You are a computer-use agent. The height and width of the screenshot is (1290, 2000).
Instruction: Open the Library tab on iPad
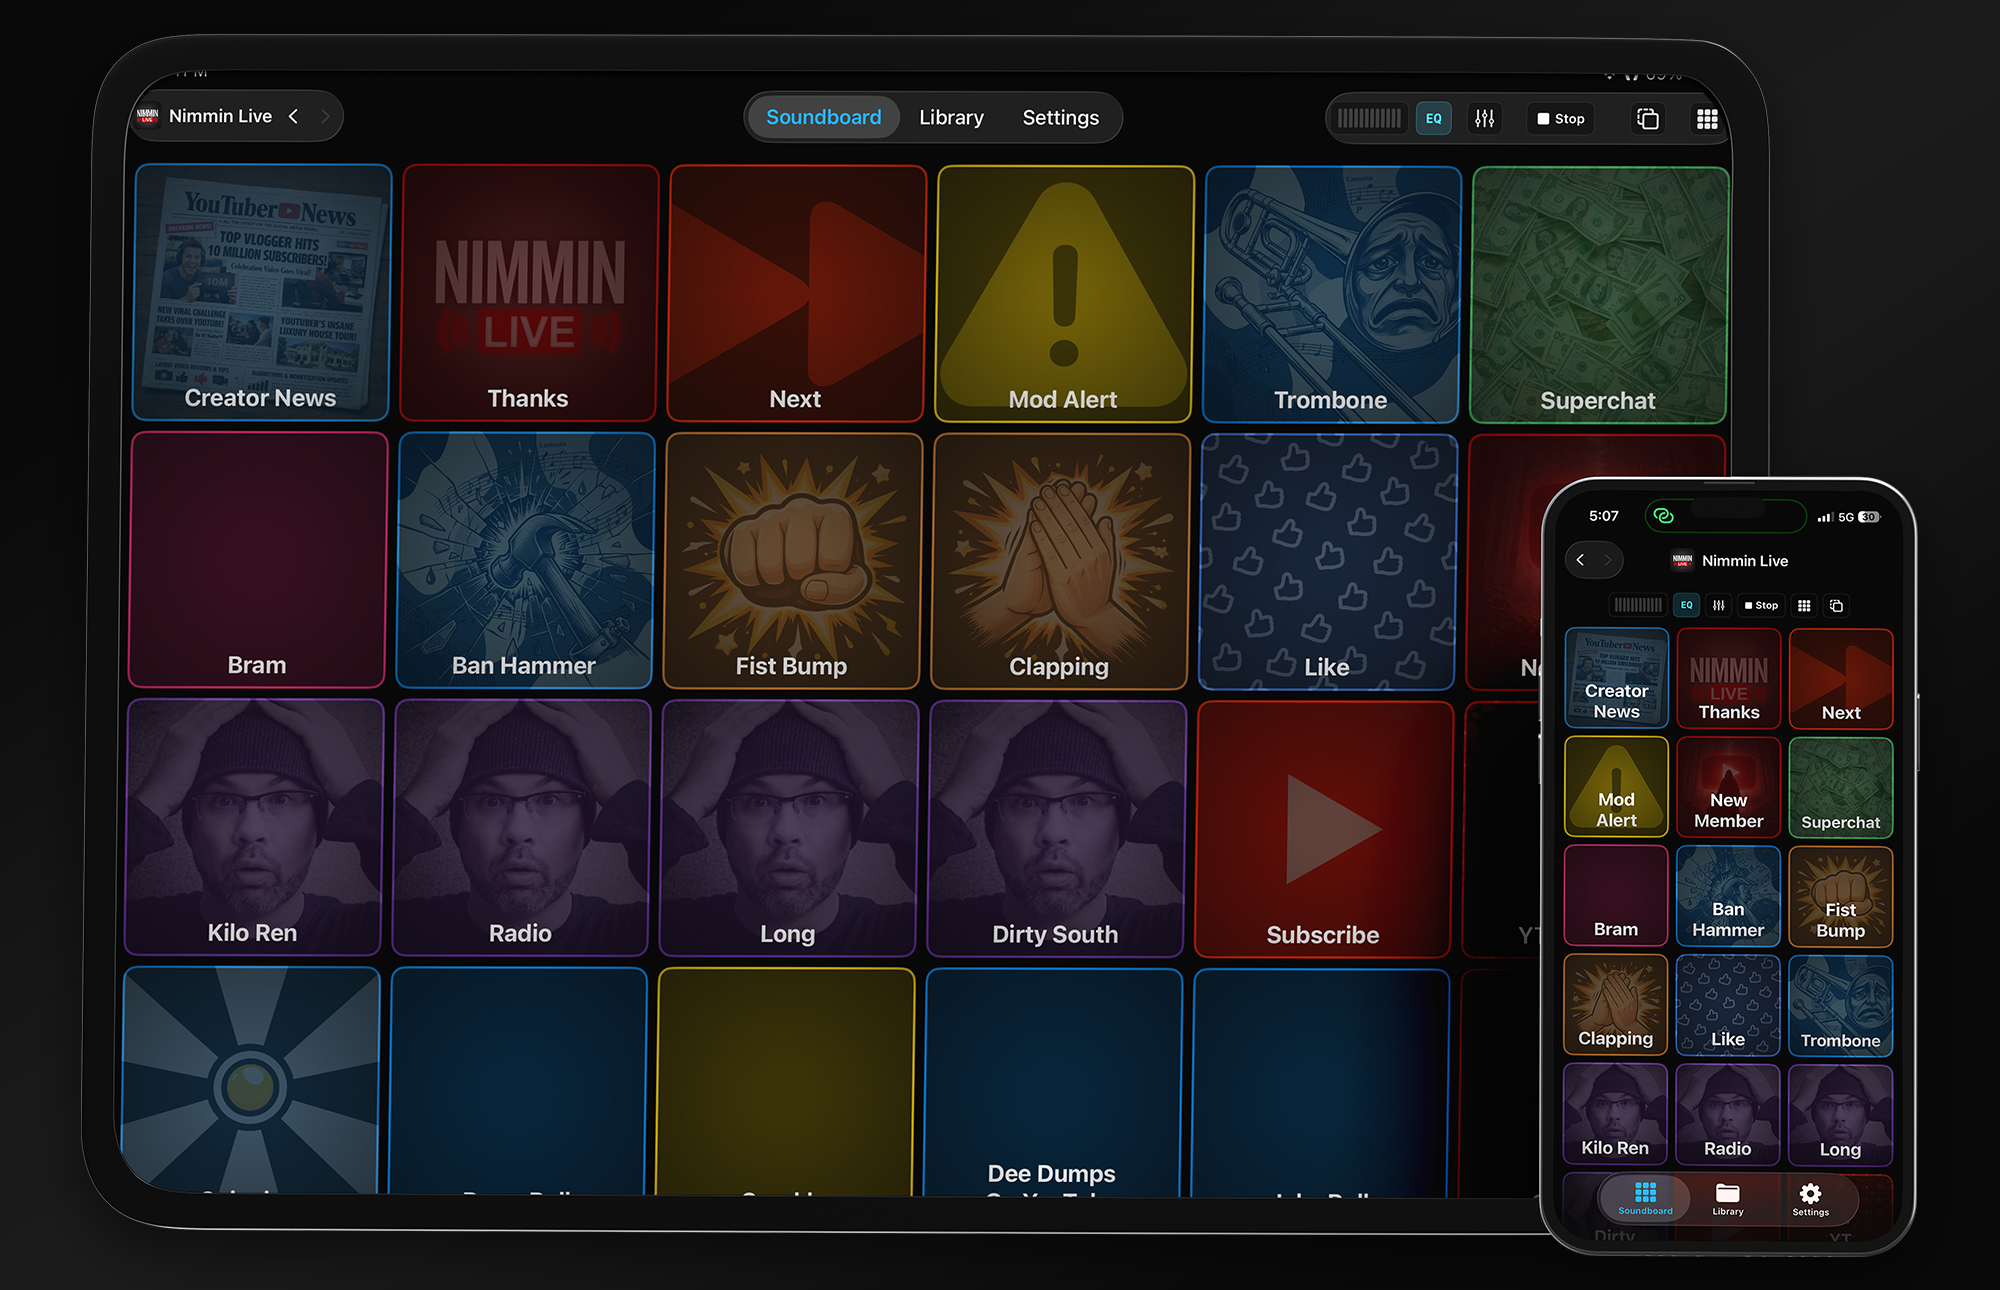pos(951,118)
